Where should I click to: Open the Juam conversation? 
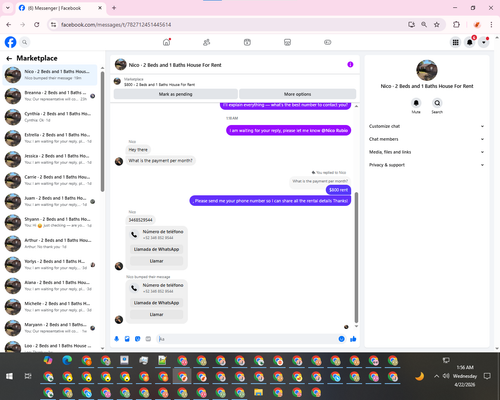(x=50, y=201)
